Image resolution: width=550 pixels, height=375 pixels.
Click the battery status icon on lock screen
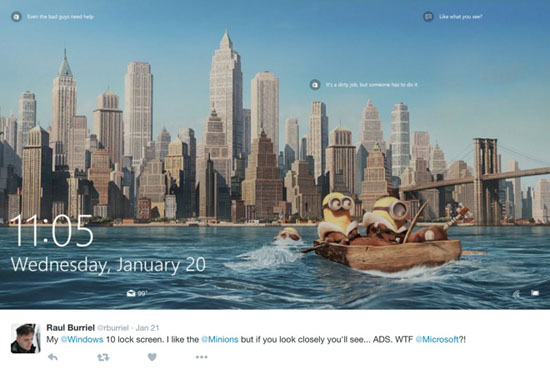[535, 293]
